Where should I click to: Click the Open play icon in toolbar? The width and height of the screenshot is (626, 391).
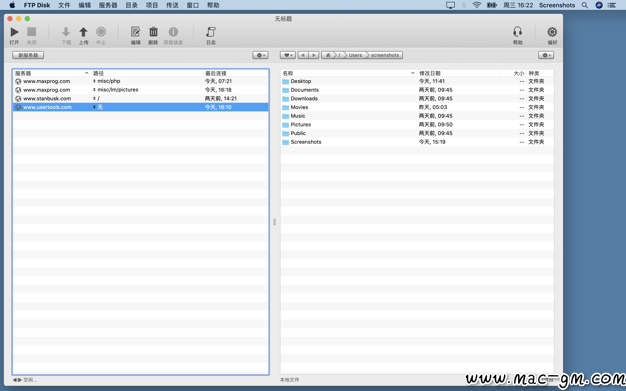click(x=14, y=32)
